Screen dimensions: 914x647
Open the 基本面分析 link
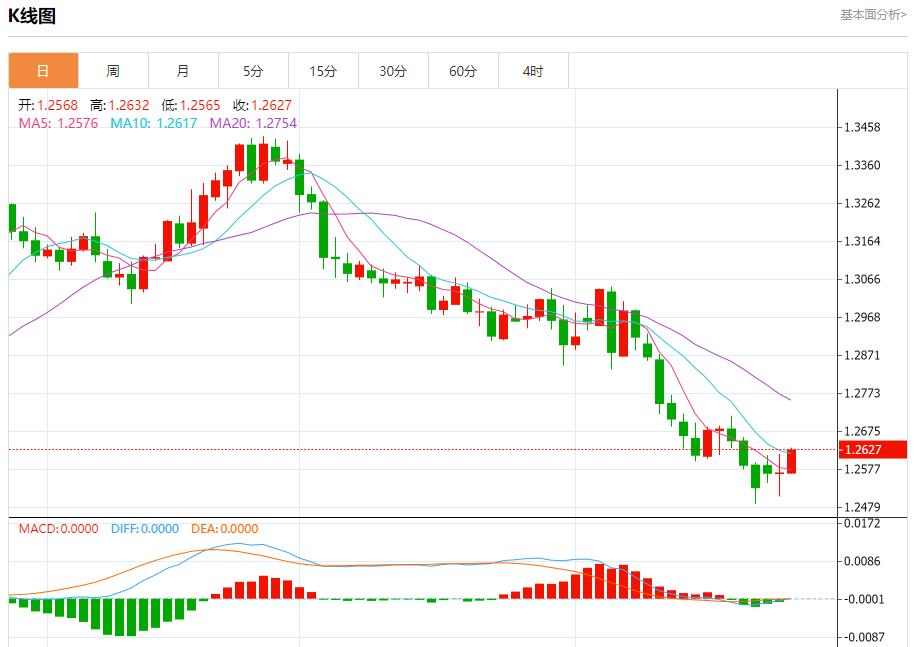tap(873, 15)
